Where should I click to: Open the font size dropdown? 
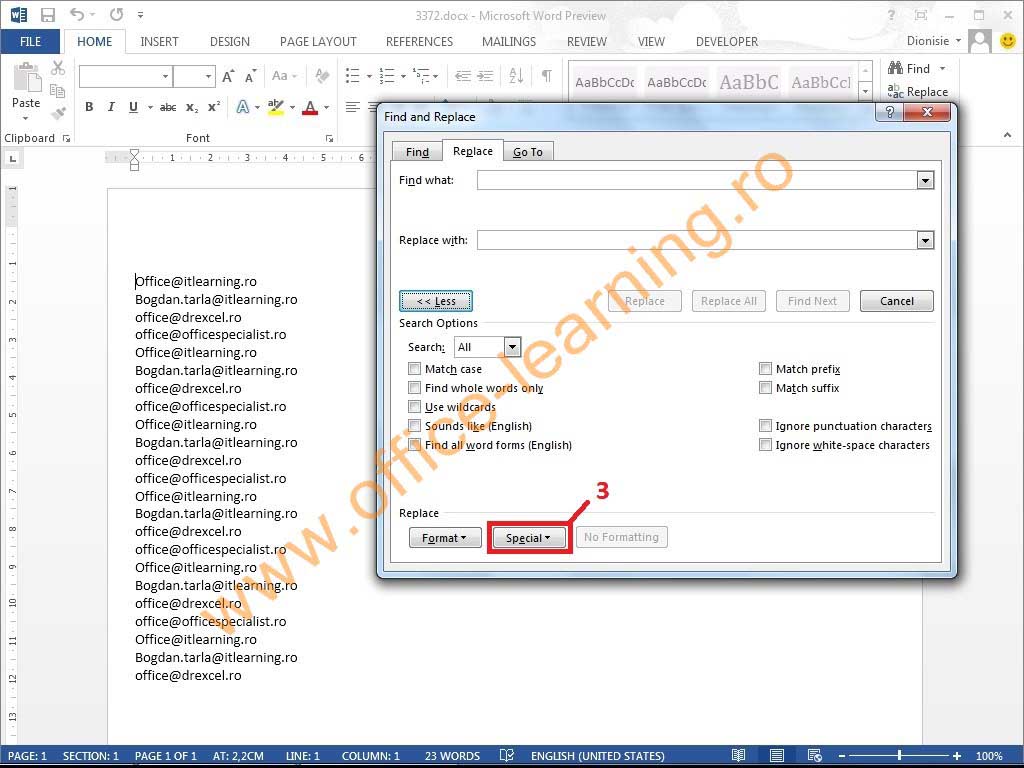(208, 76)
